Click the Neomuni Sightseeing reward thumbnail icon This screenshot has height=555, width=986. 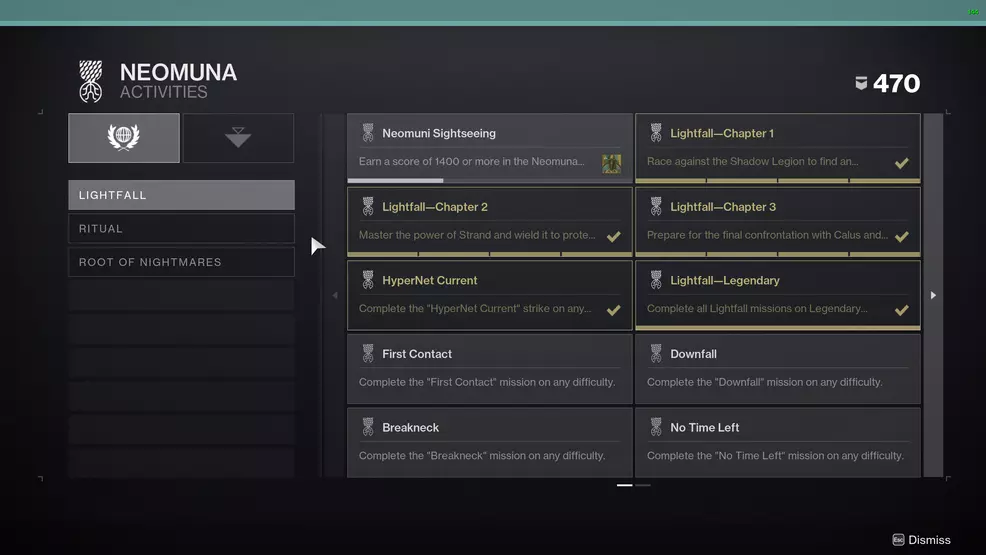tap(611, 163)
